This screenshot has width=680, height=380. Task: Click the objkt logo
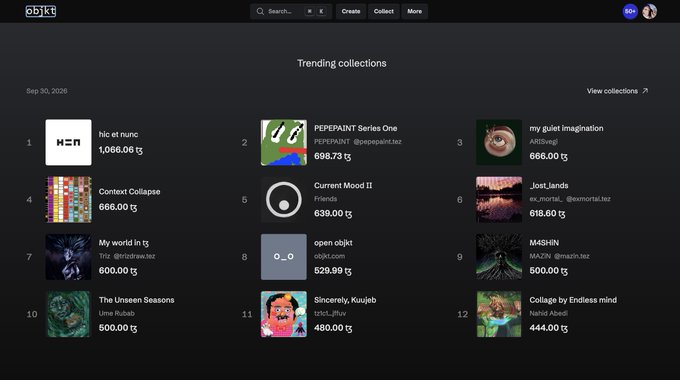pos(41,11)
